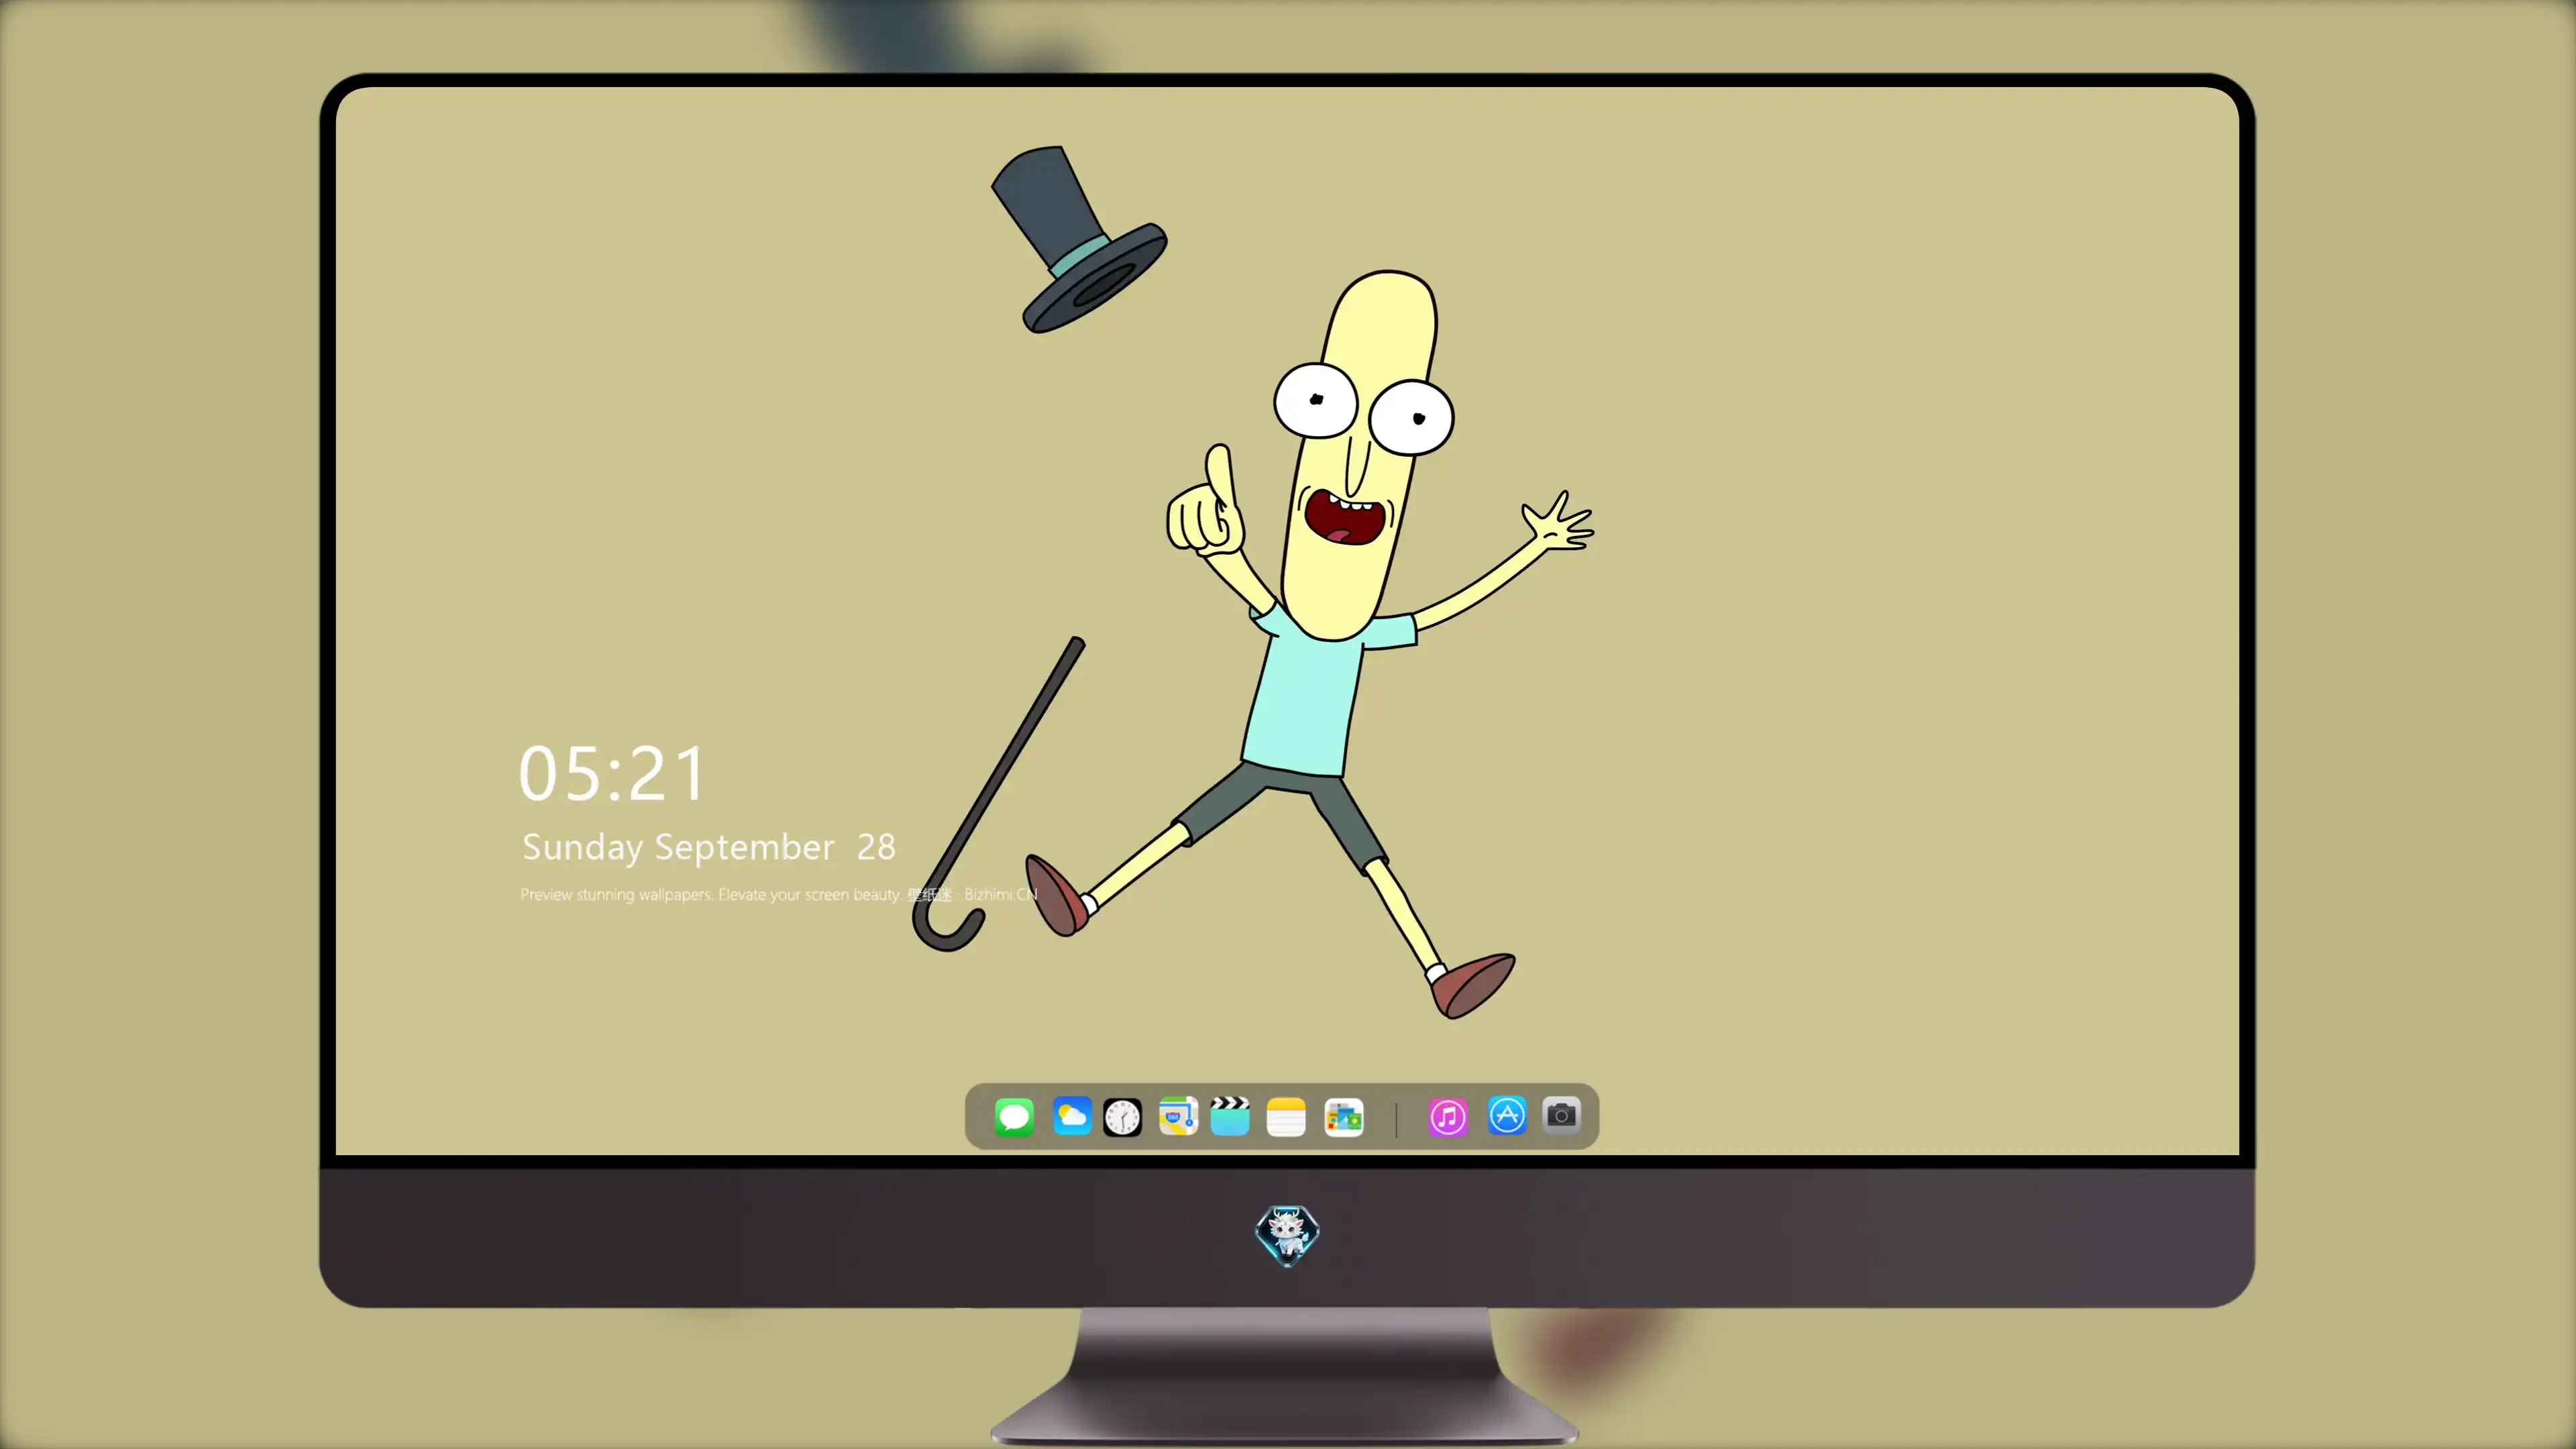This screenshot has width=2576, height=1449.
Task: Click the 05:21 clock display
Action: click(612, 774)
